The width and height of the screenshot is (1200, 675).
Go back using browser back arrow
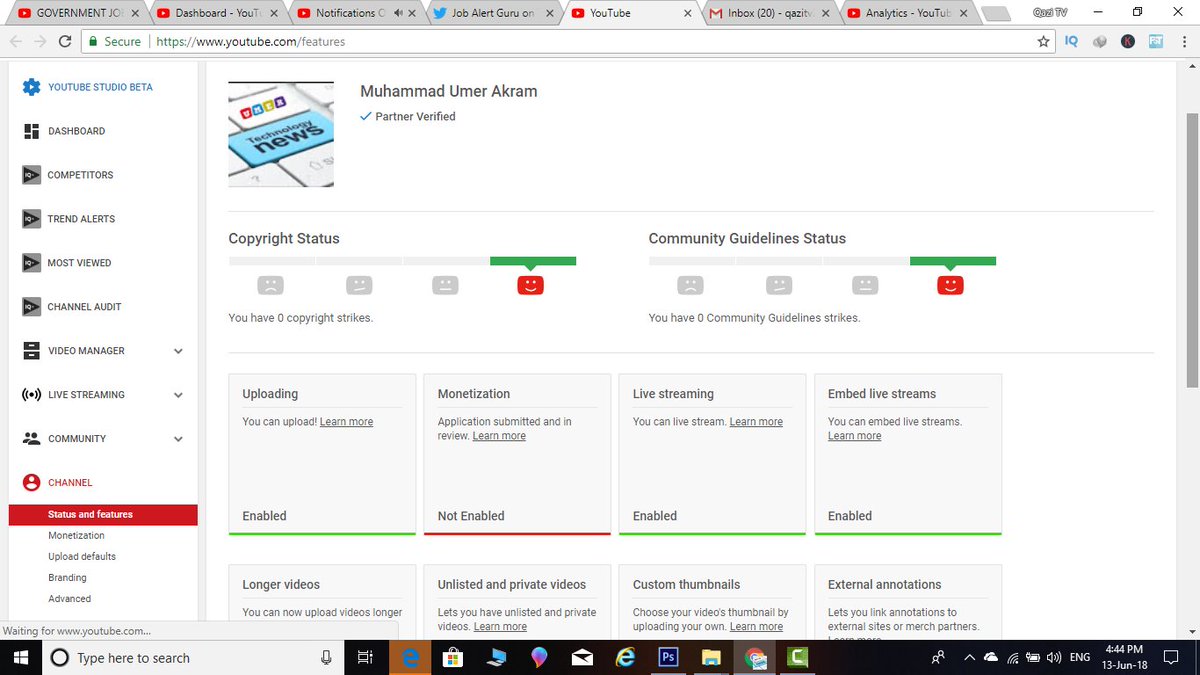click(x=17, y=42)
